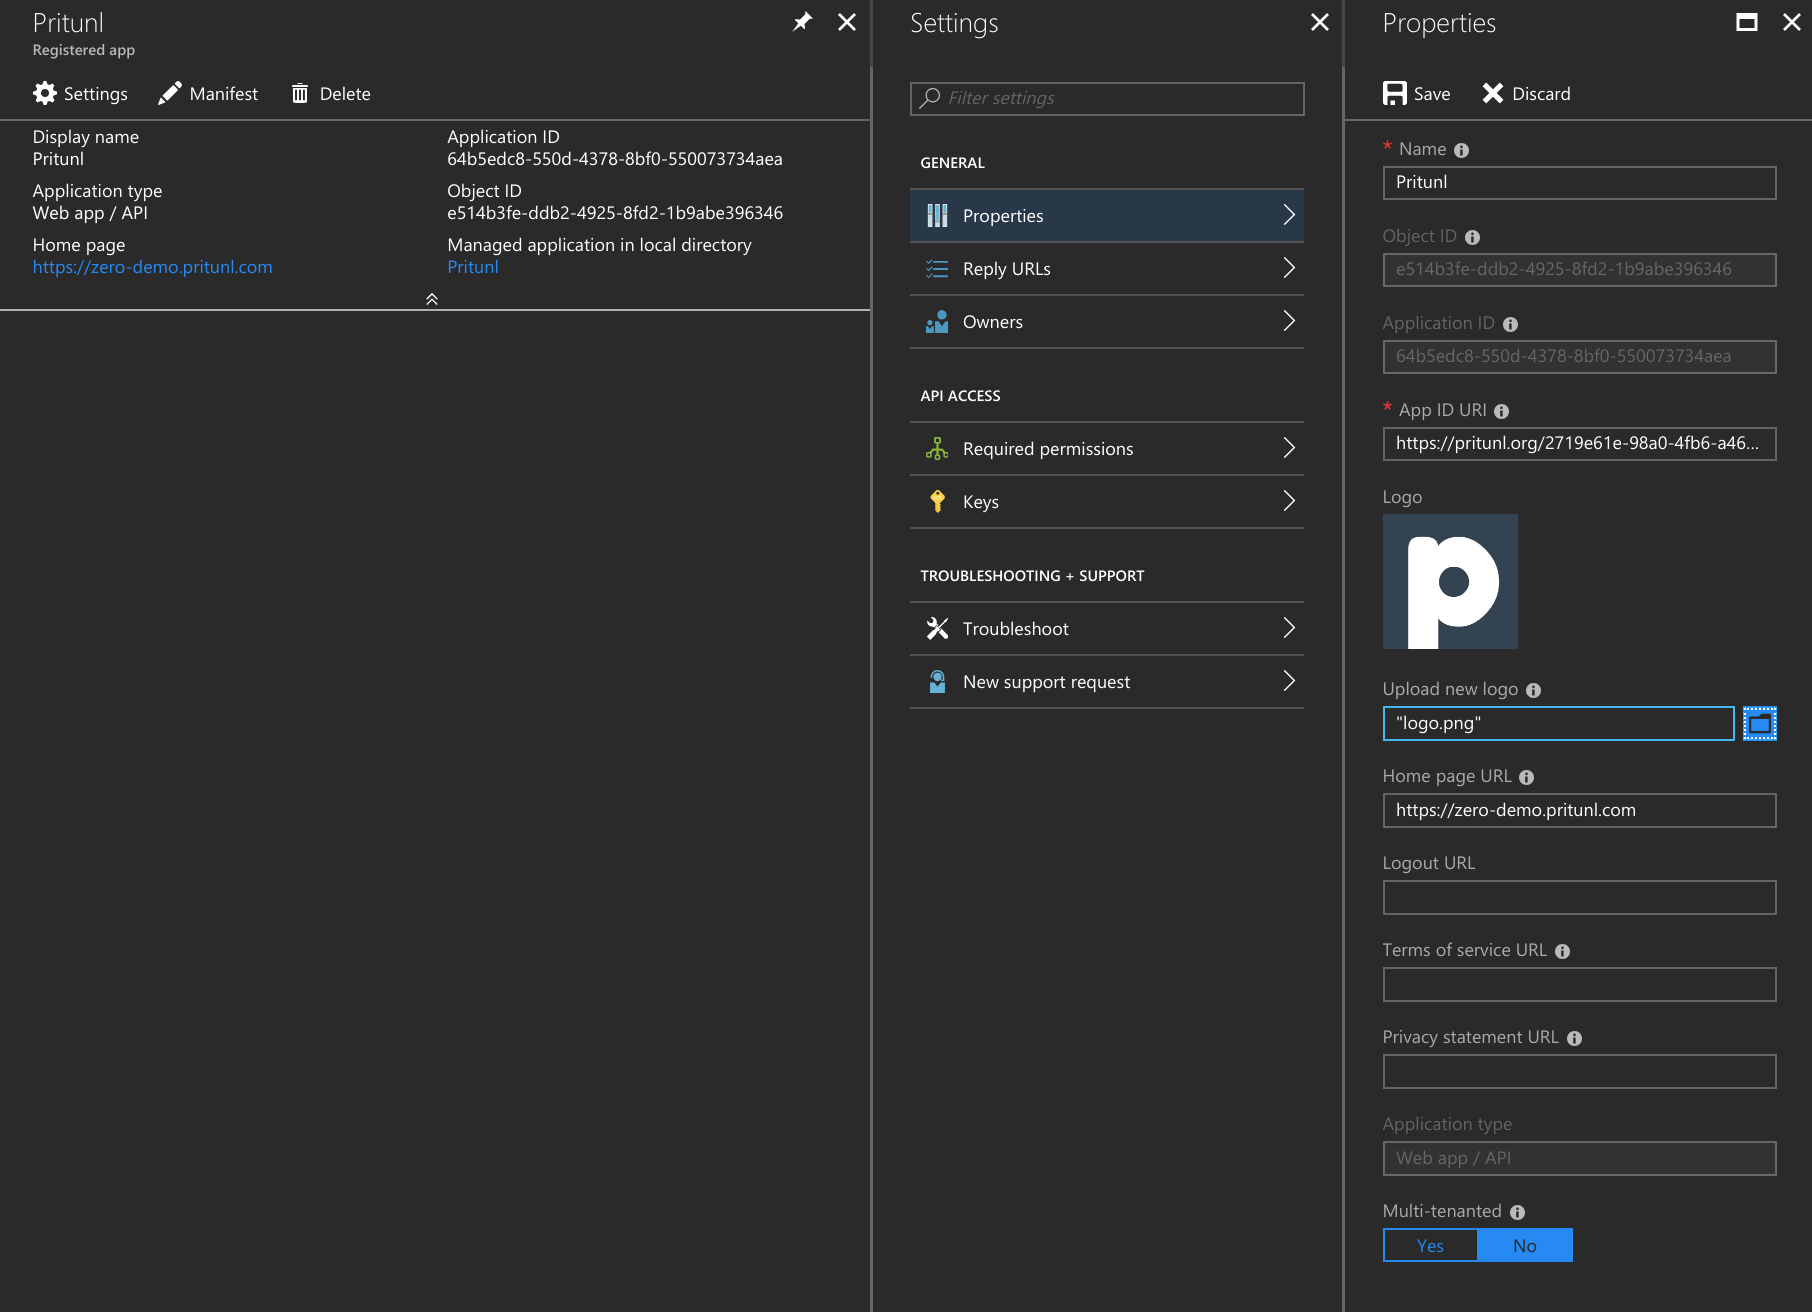This screenshot has height=1312, width=1812.
Task: Close the Settings blade
Action: 1320,22
